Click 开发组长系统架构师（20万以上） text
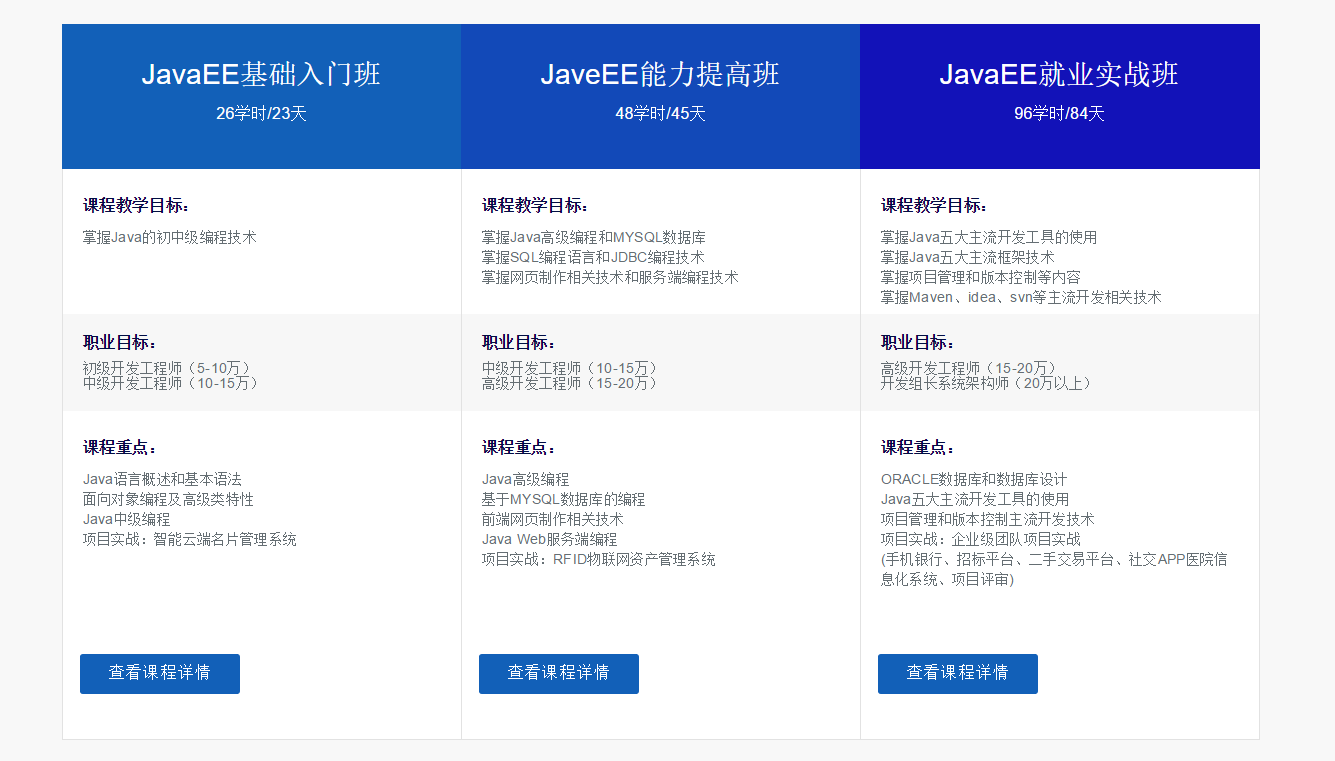Viewport: 1335px width, 761px height. (989, 383)
